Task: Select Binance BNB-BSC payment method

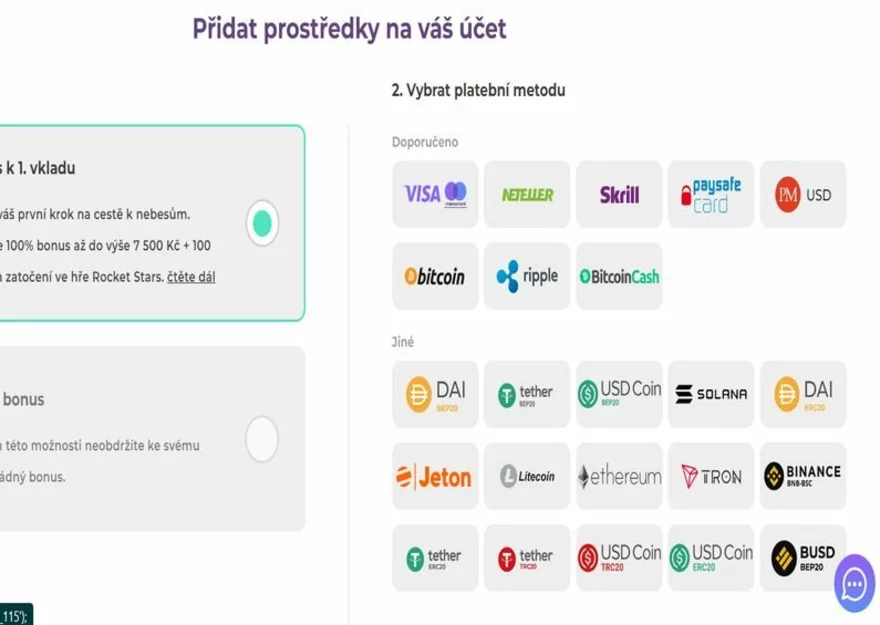Action: tap(803, 476)
